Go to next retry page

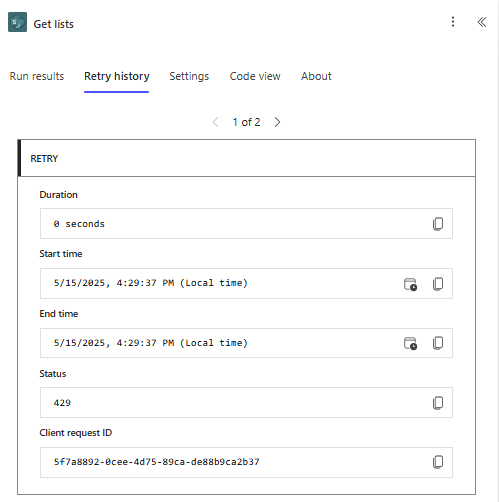pyautogui.click(x=277, y=122)
